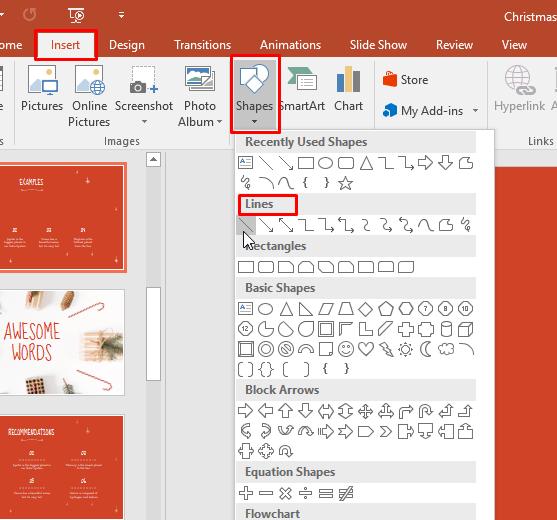Insert a Chart

click(x=348, y=88)
